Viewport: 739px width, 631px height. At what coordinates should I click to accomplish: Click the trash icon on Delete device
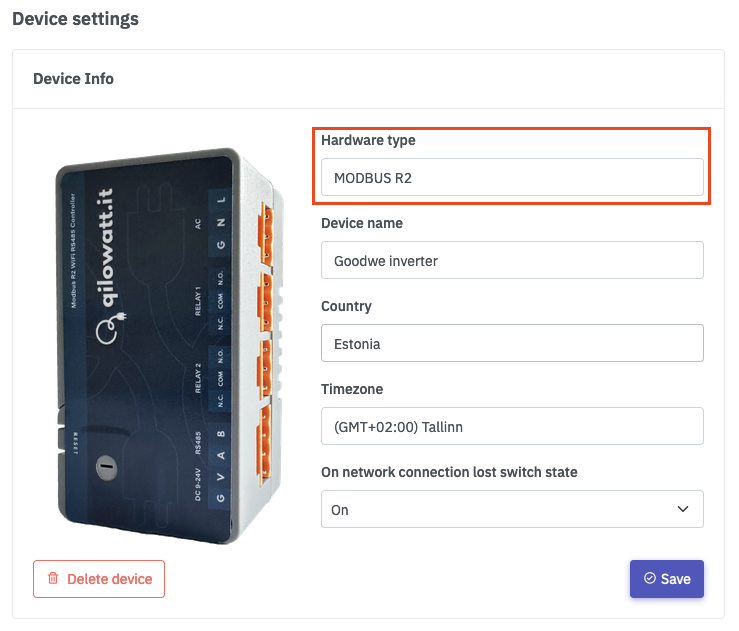click(x=53, y=579)
